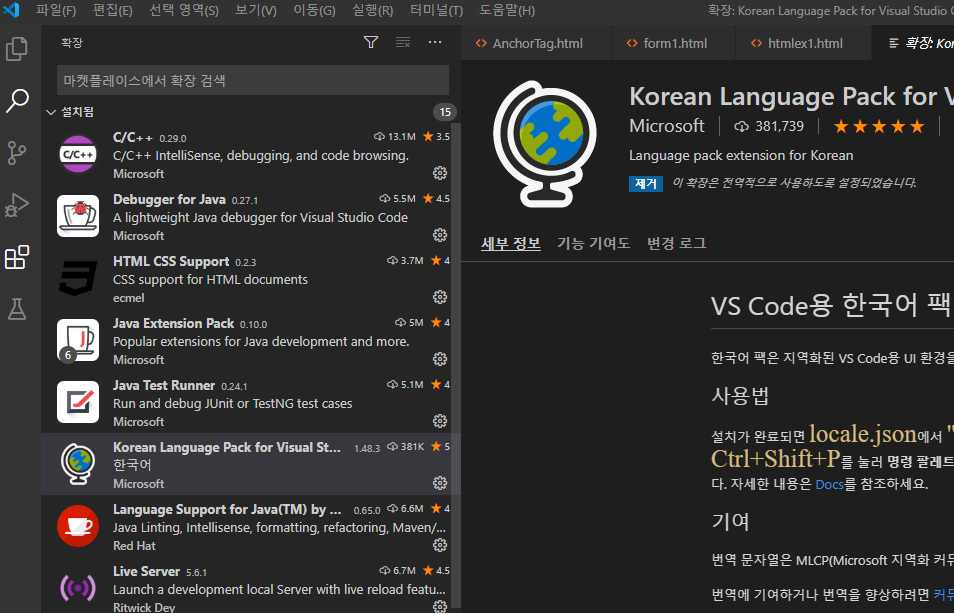Select the 변경 로그 changelog tab
This screenshot has height=613, width=954.
(x=677, y=243)
